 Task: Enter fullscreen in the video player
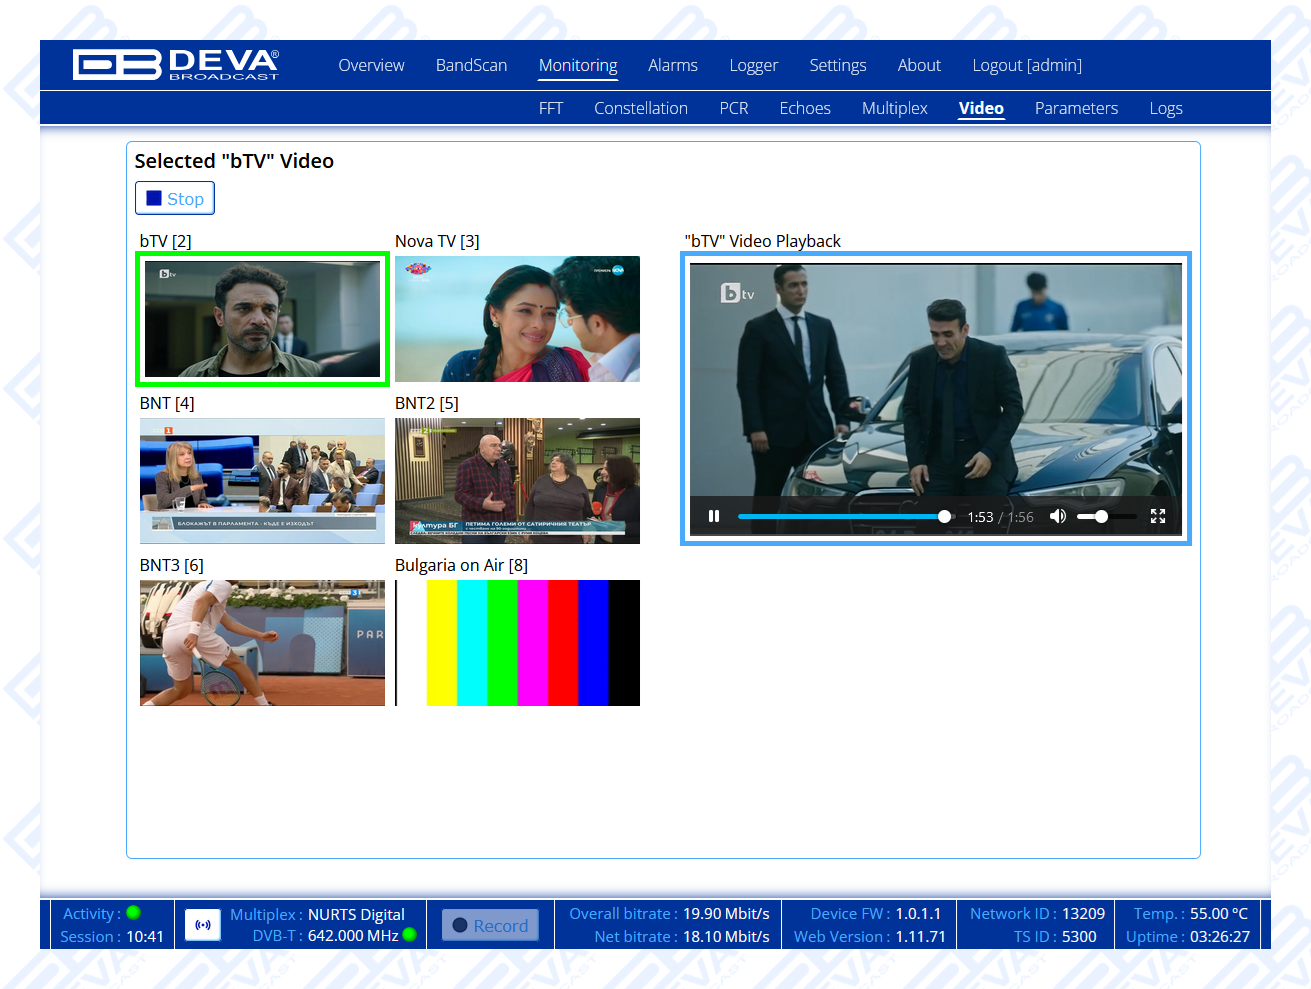coord(1158,516)
